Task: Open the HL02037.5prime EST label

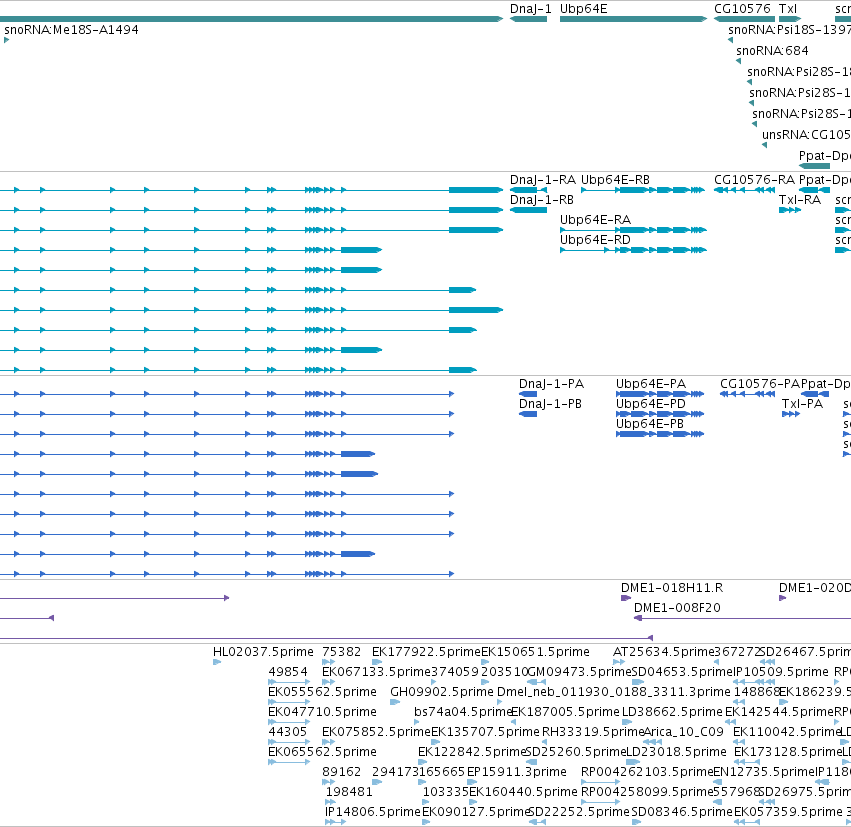Action: coord(263,652)
